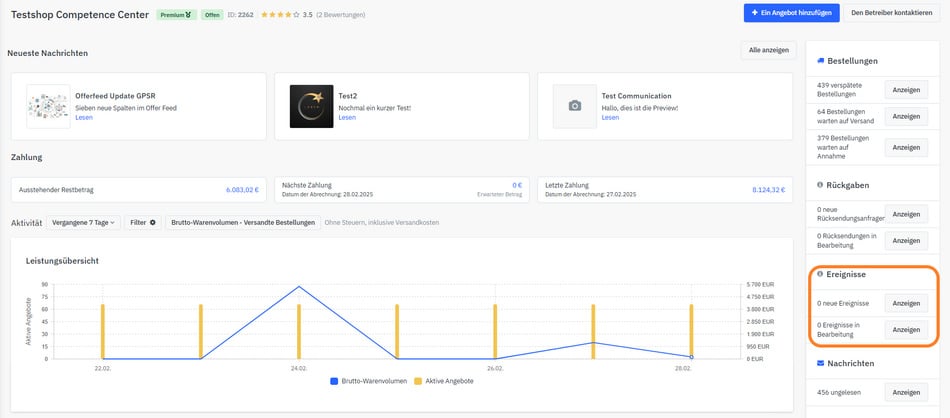Click Lesen under Test Communication
Image resolution: width=950 pixels, height=418 pixels.
pos(610,118)
